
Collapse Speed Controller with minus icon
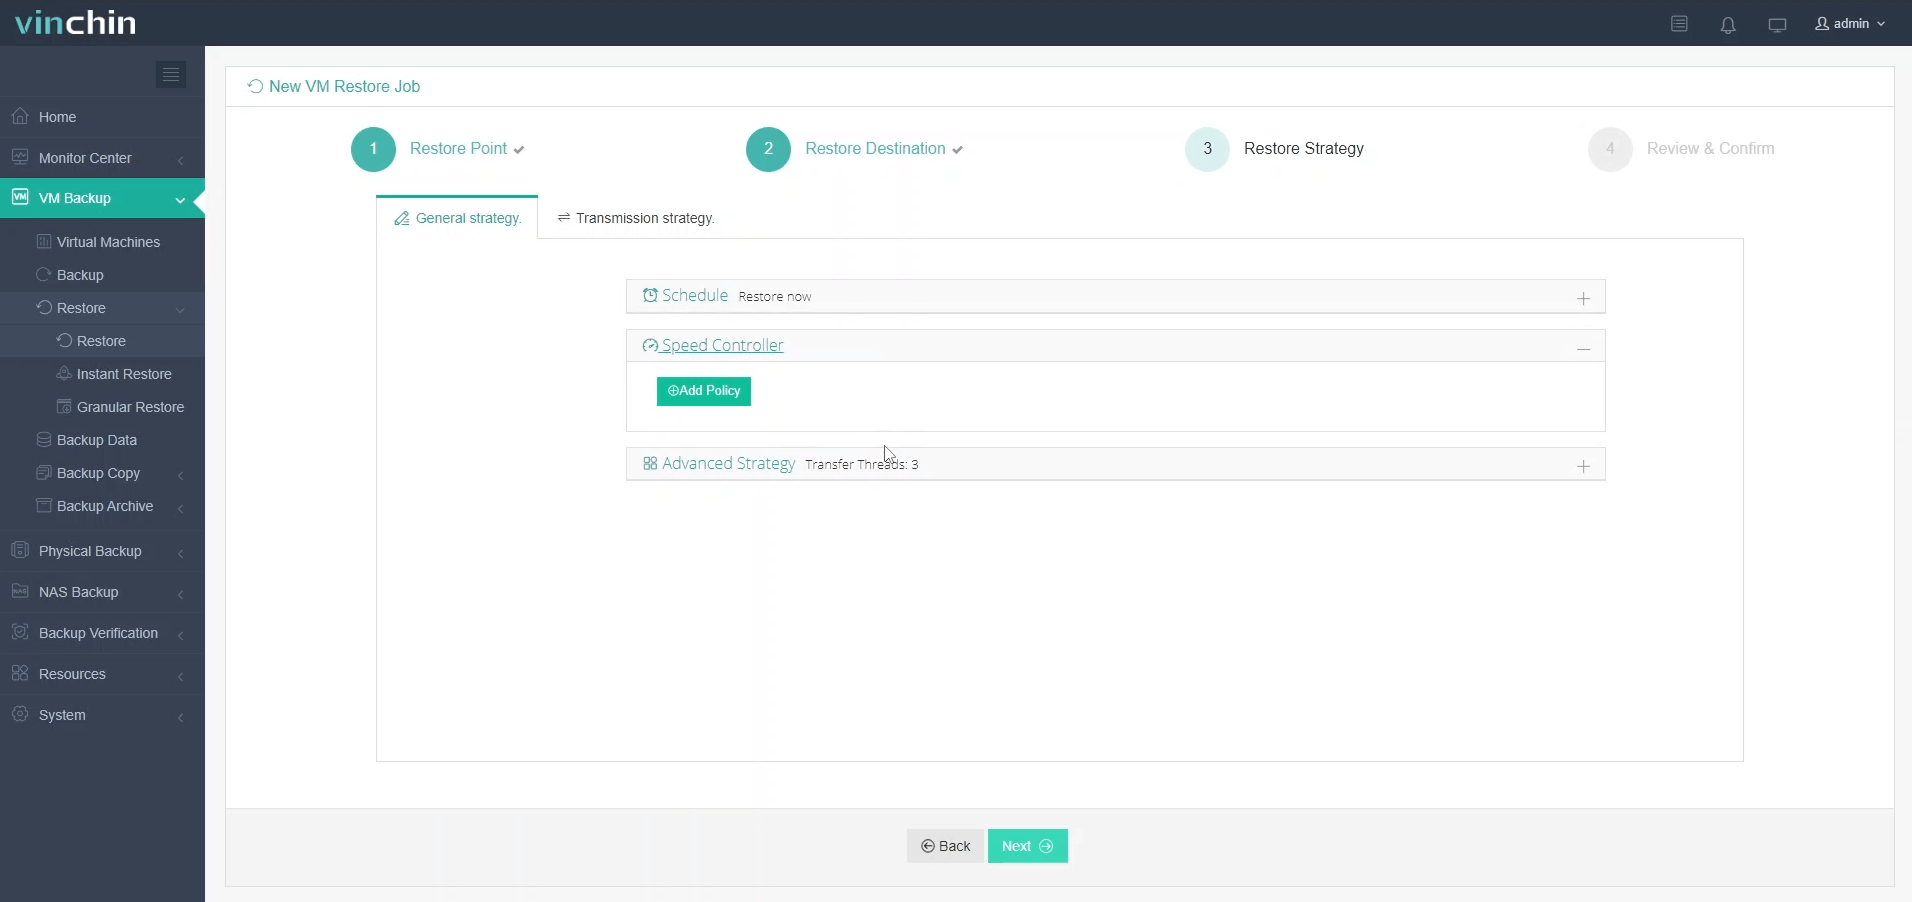click(x=1583, y=348)
